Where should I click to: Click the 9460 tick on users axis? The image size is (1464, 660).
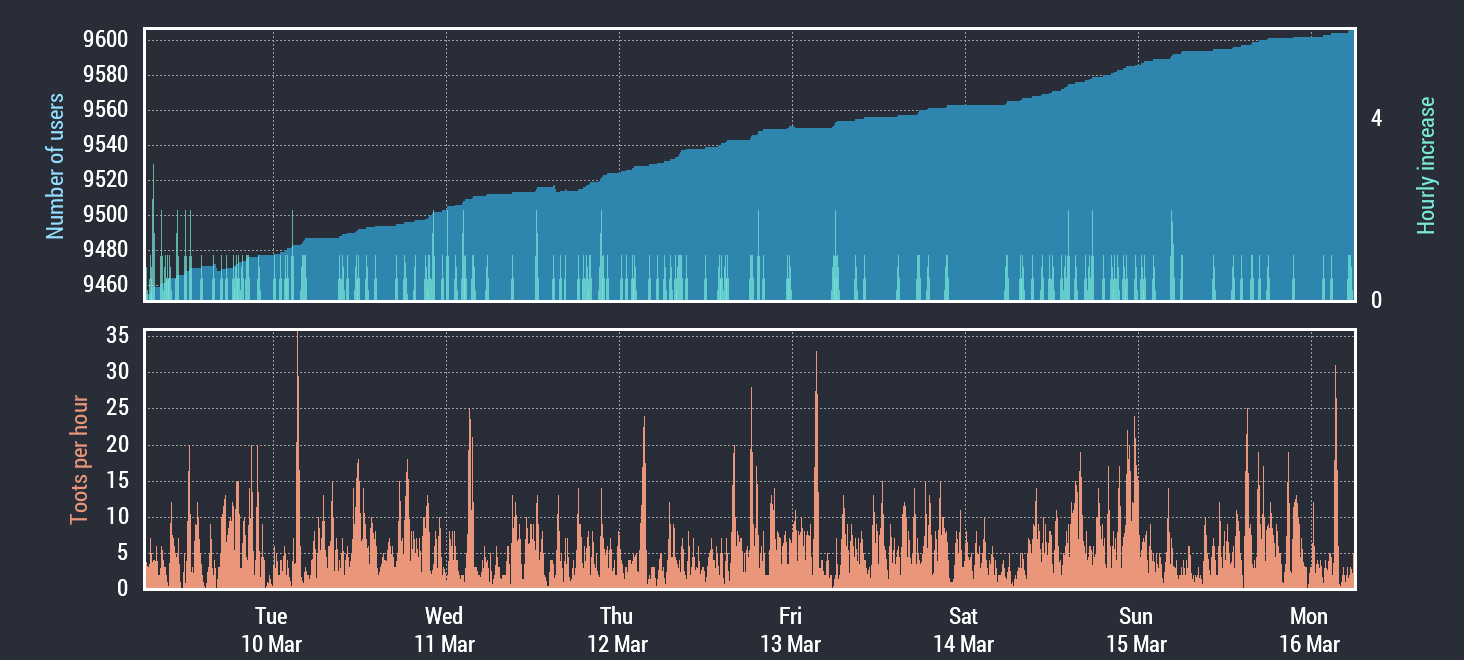105,284
